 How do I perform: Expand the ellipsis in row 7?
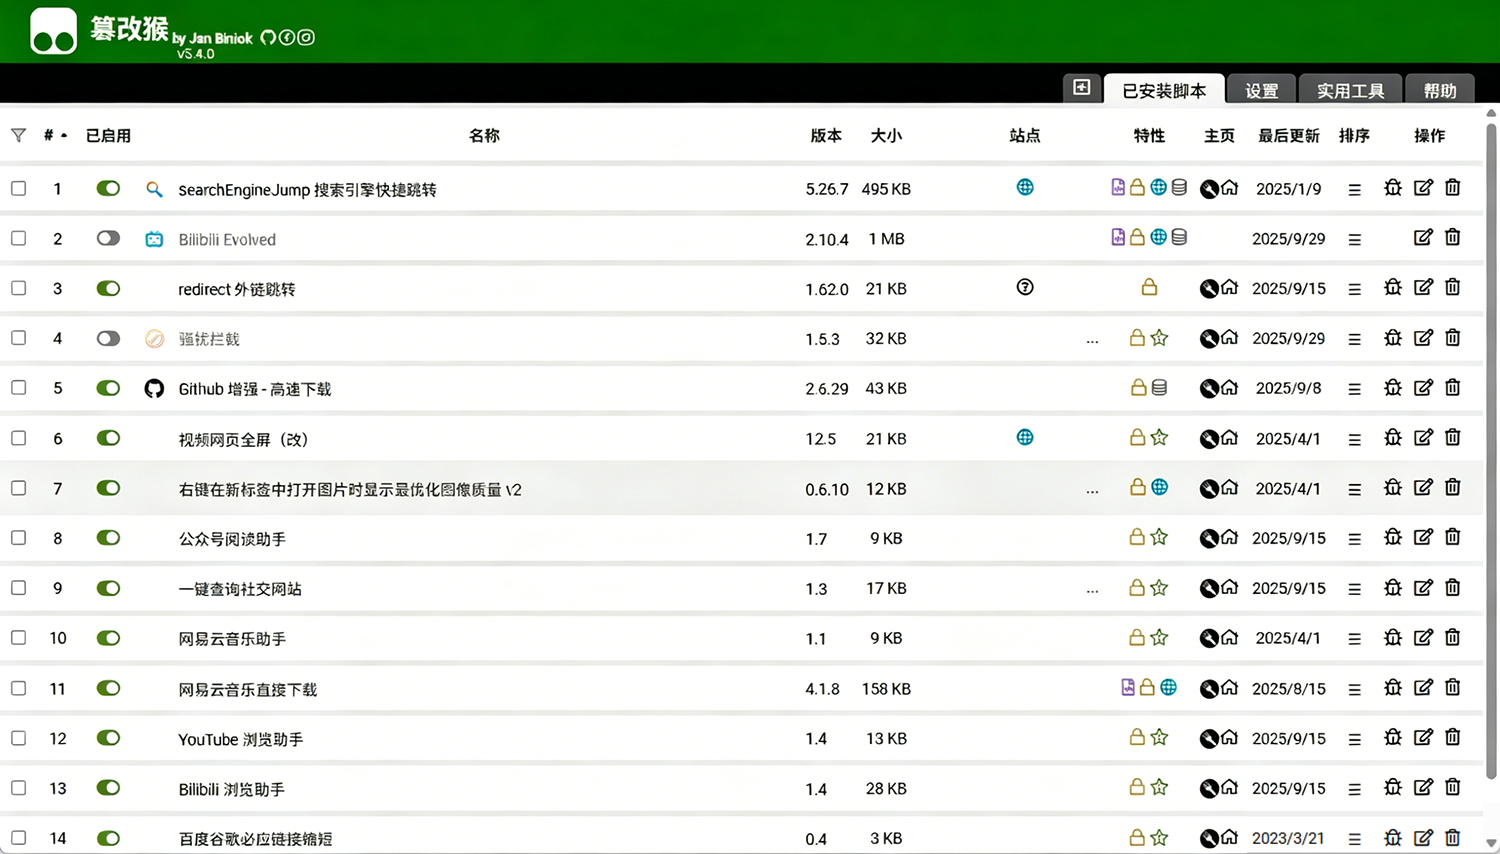(x=1092, y=491)
